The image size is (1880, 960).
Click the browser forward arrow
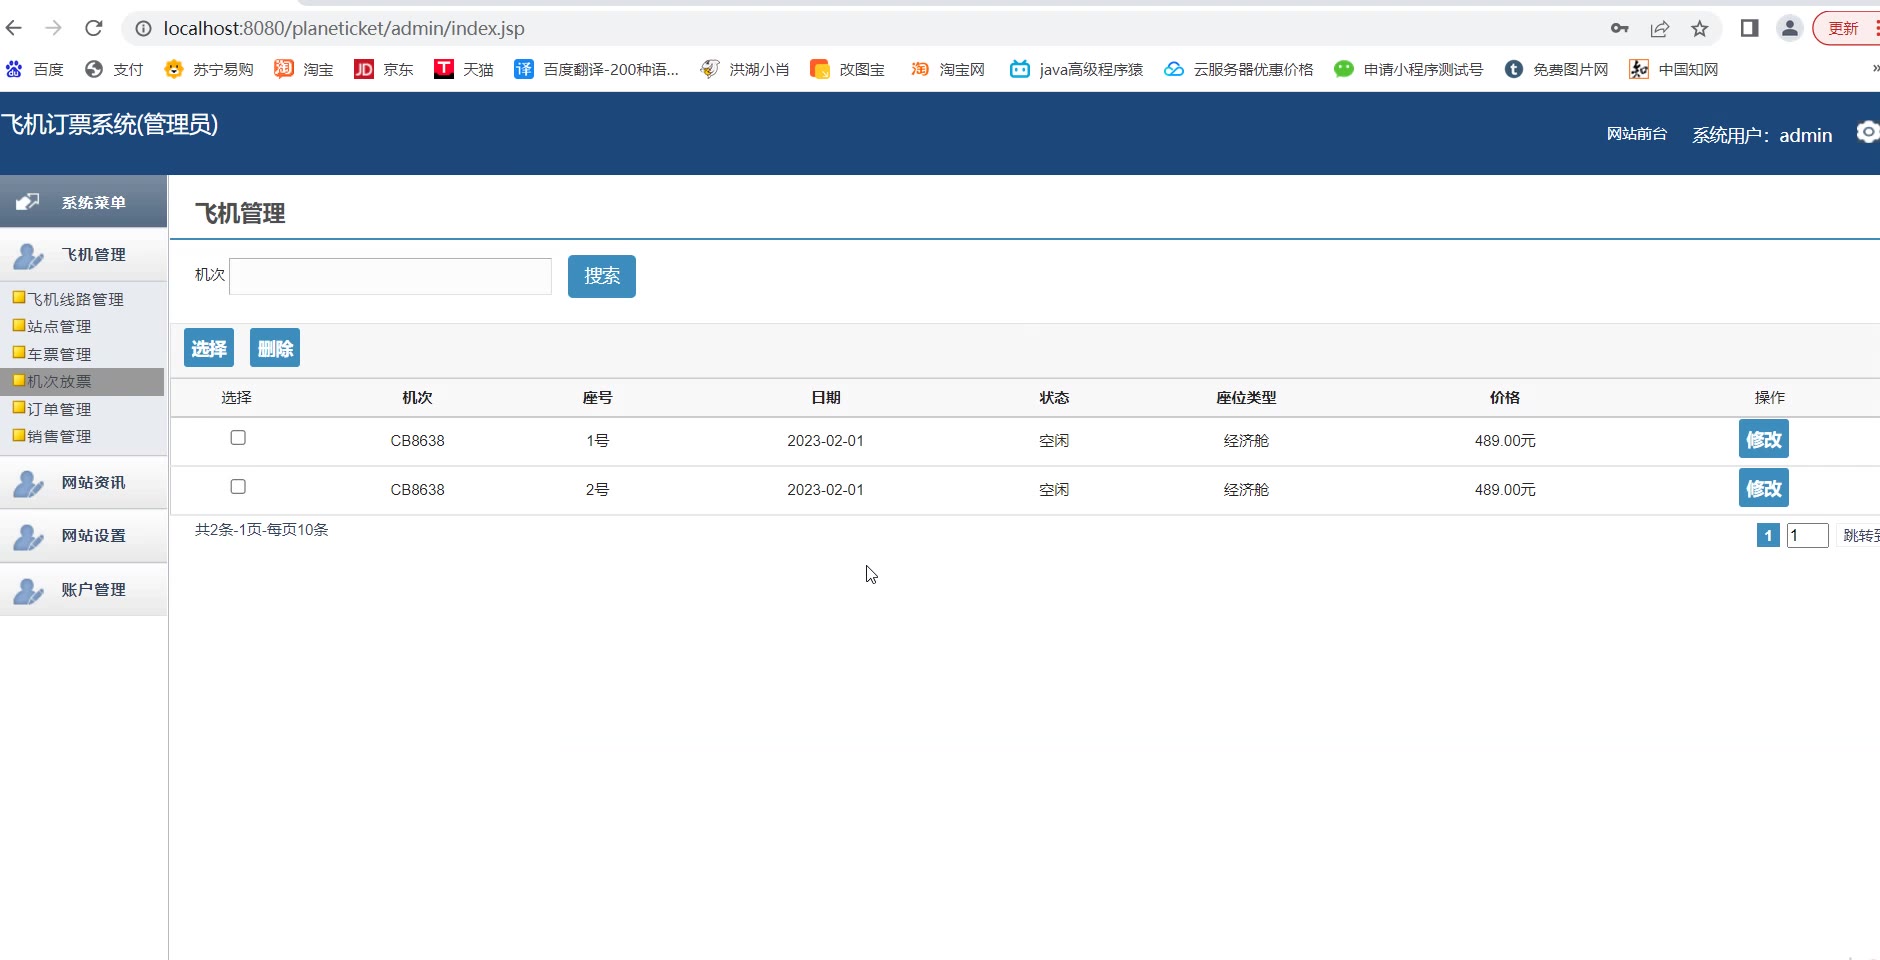pos(54,28)
